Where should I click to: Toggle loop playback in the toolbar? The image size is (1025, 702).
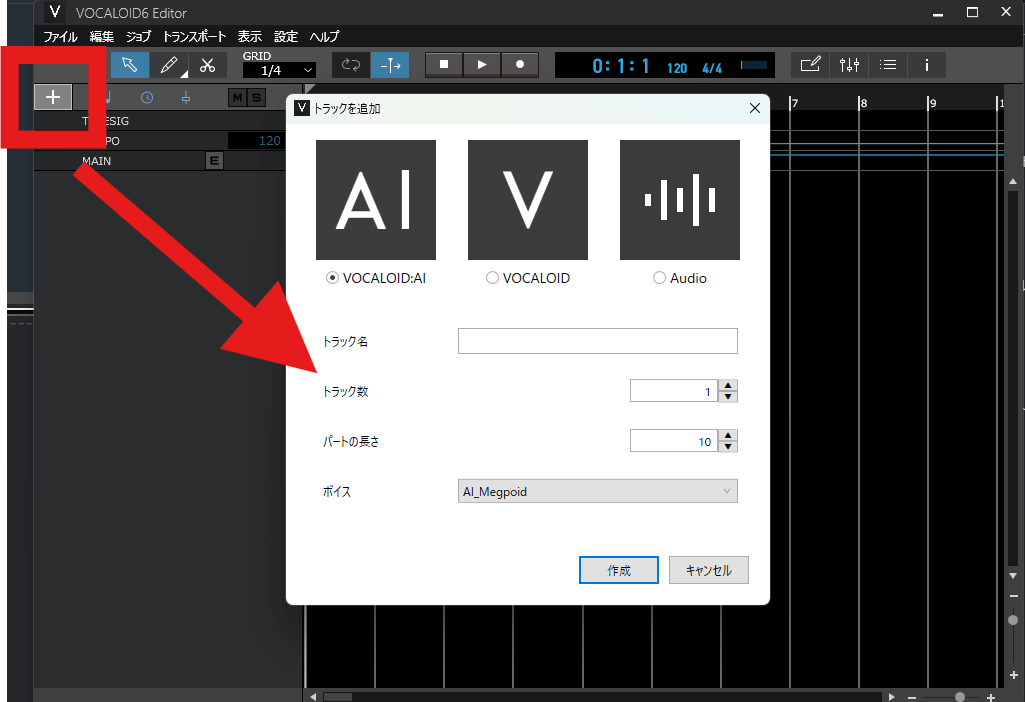tap(350, 65)
